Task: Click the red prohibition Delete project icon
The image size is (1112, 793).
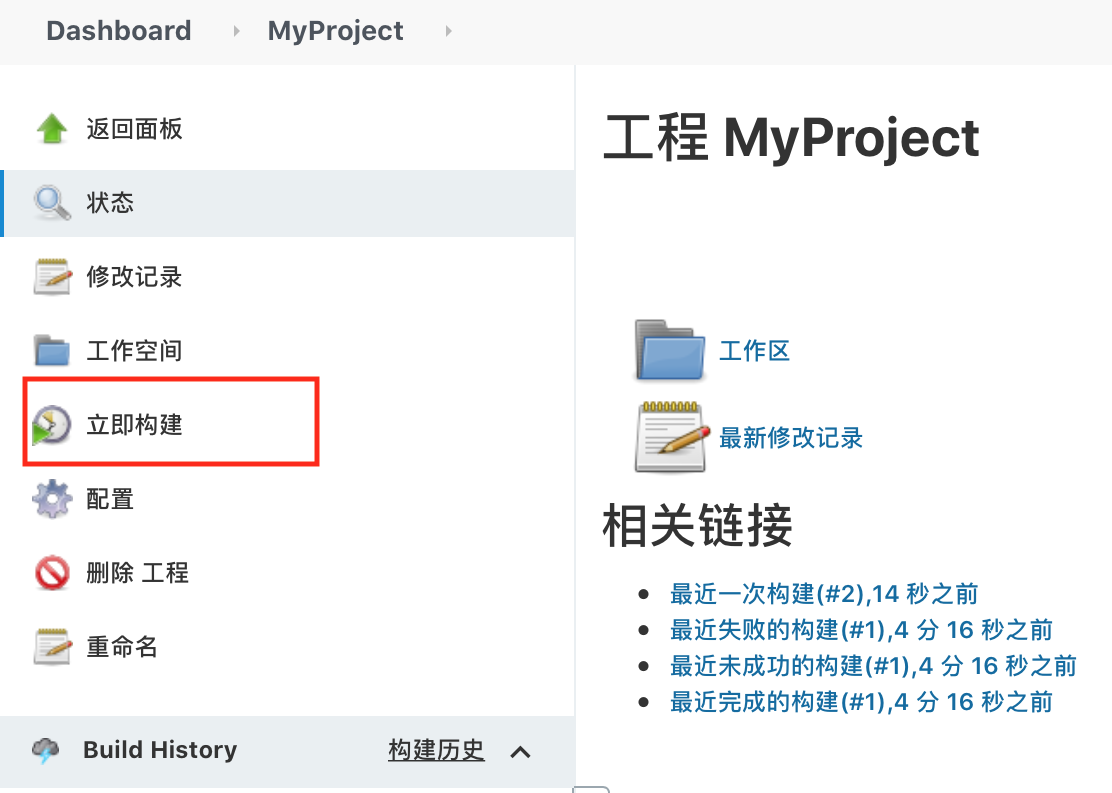Action: [52, 573]
